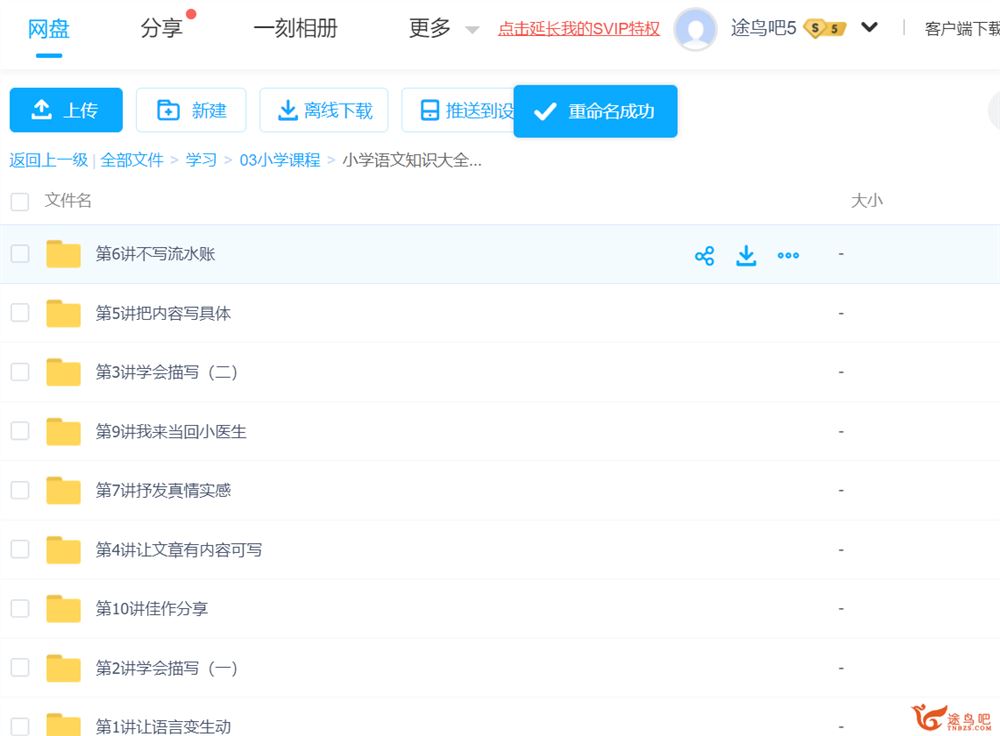Open folder name 第7讲抒发真情实感

(163, 490)
